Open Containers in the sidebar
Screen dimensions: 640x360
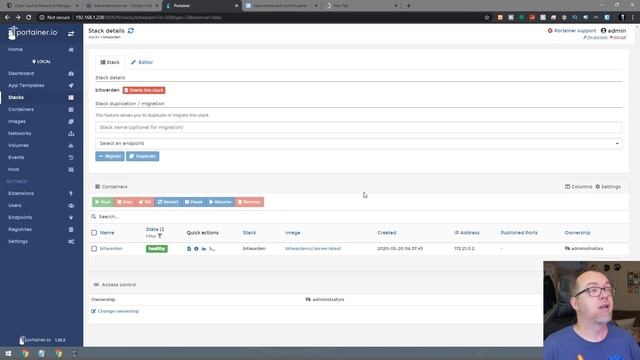coord(21,109)
